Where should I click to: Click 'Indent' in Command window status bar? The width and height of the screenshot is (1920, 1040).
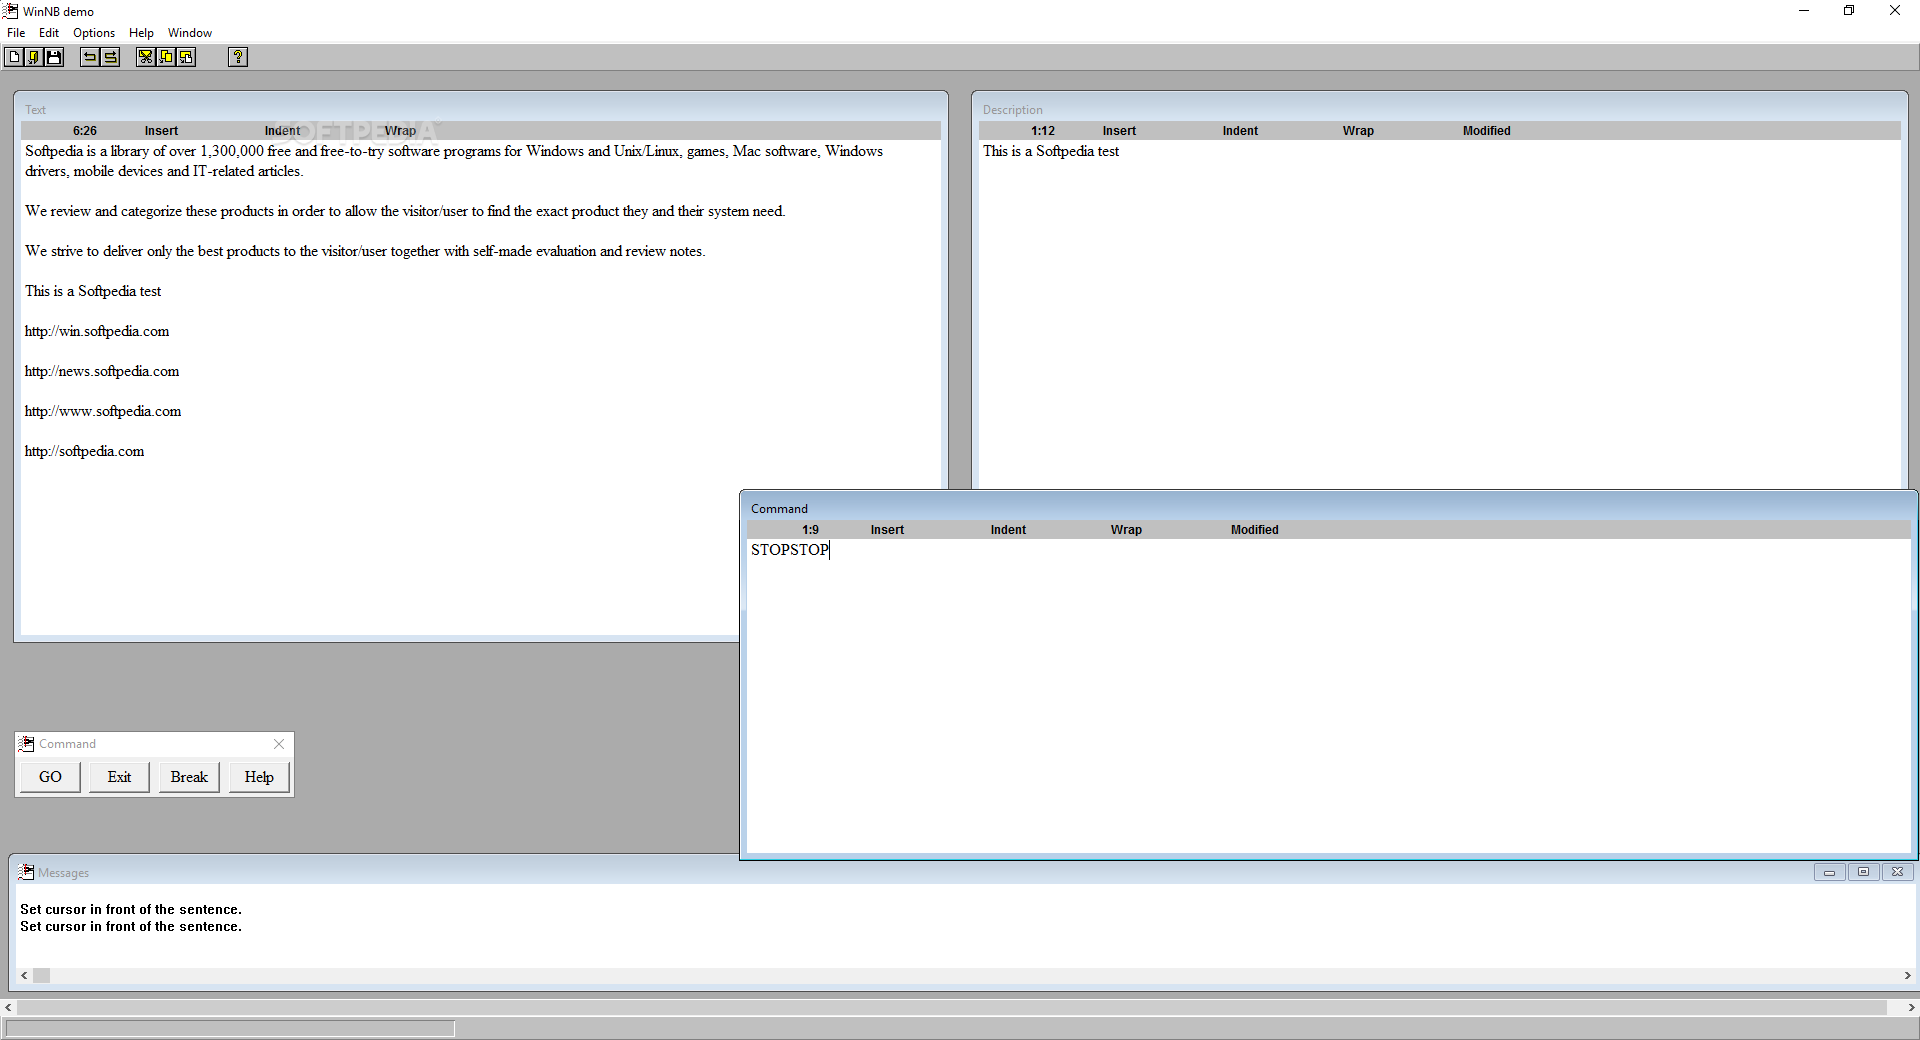coord(1008,530)
